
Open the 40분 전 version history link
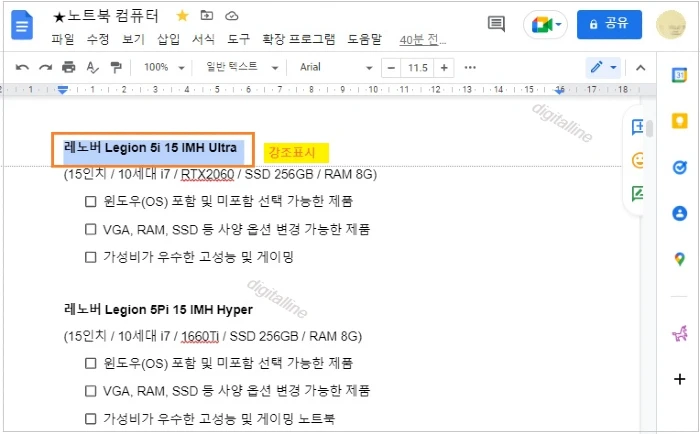click(422, 40)
